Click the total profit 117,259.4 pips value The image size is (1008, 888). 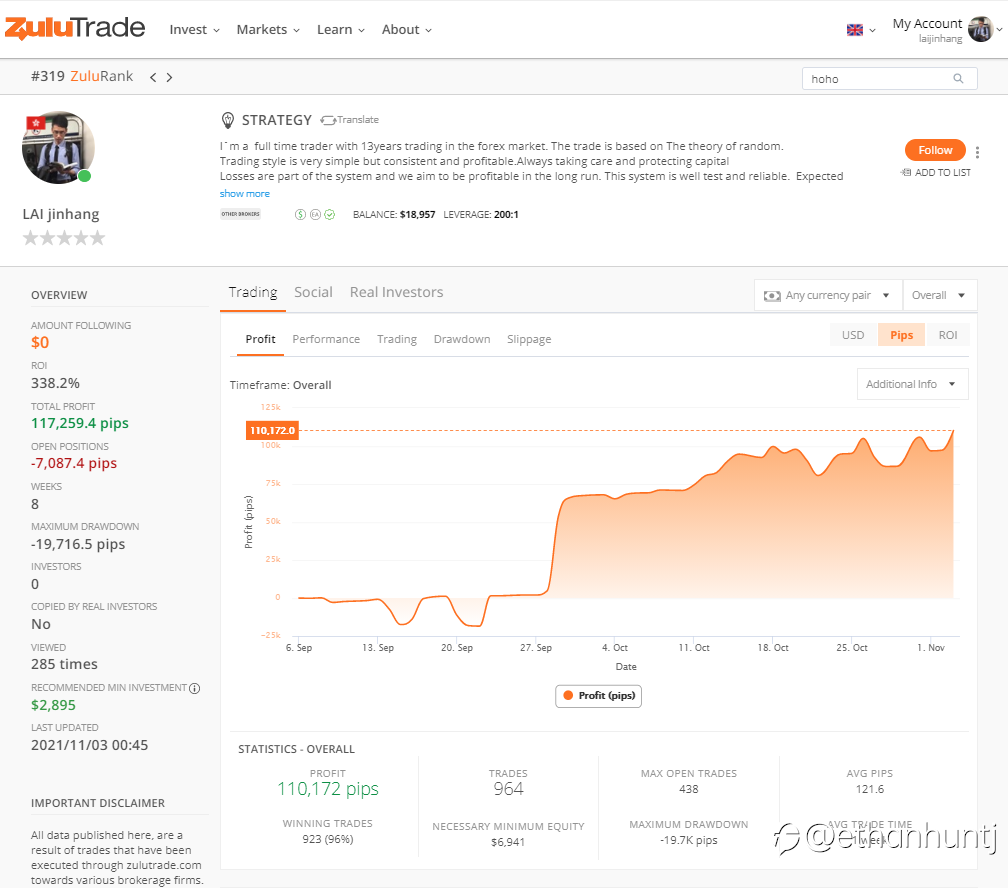pos(80,423)
